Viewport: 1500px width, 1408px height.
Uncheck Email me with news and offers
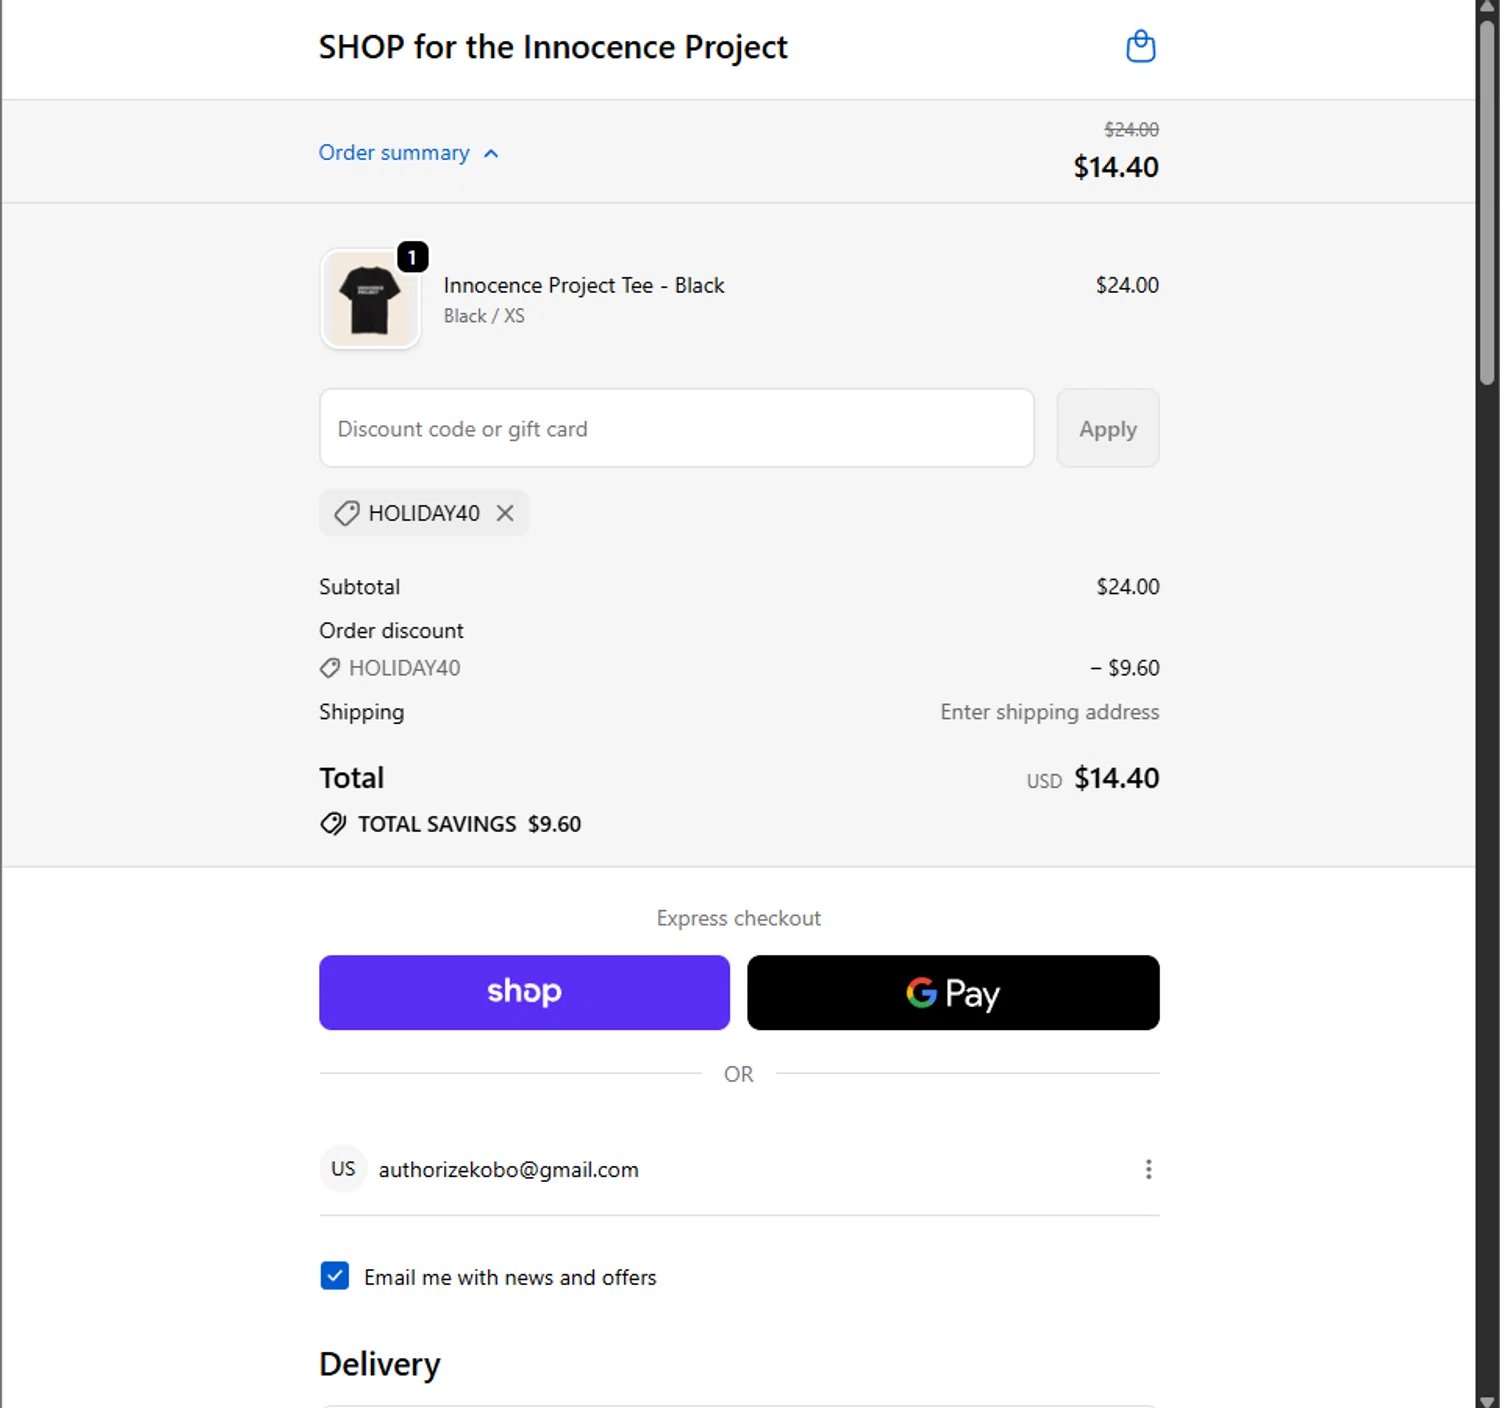[335, 1276]
